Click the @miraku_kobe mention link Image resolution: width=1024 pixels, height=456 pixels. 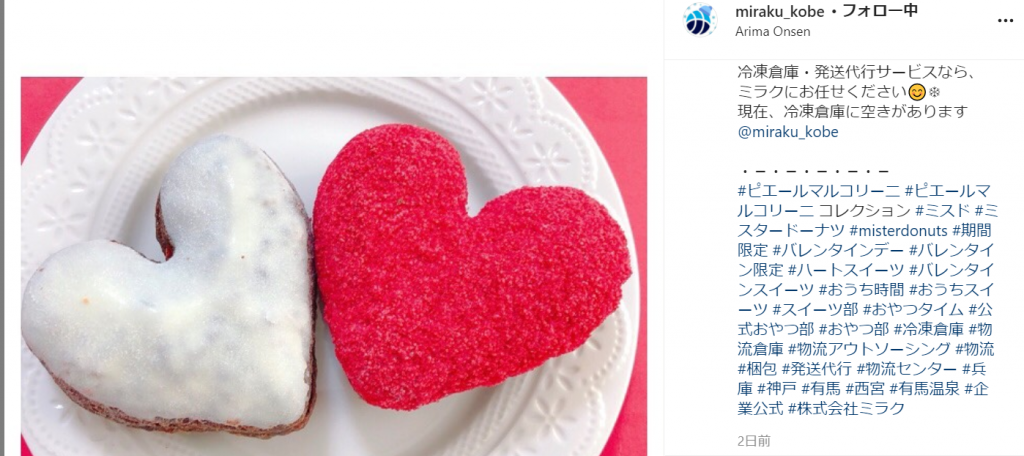pyautogui.click(x=788, y=131)
